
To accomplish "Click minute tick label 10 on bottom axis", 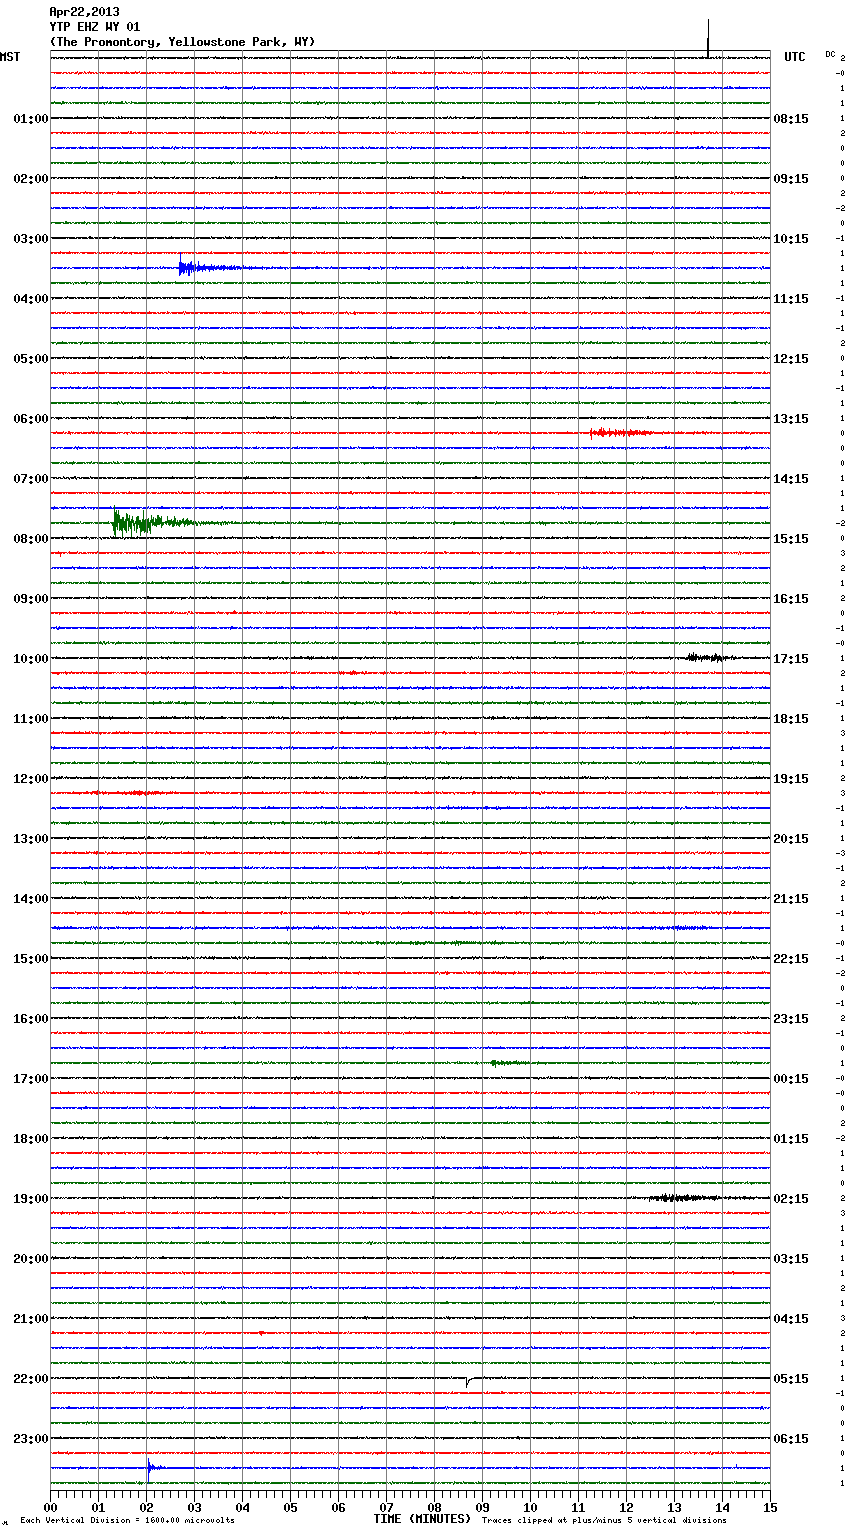I will click(530, 1507).
